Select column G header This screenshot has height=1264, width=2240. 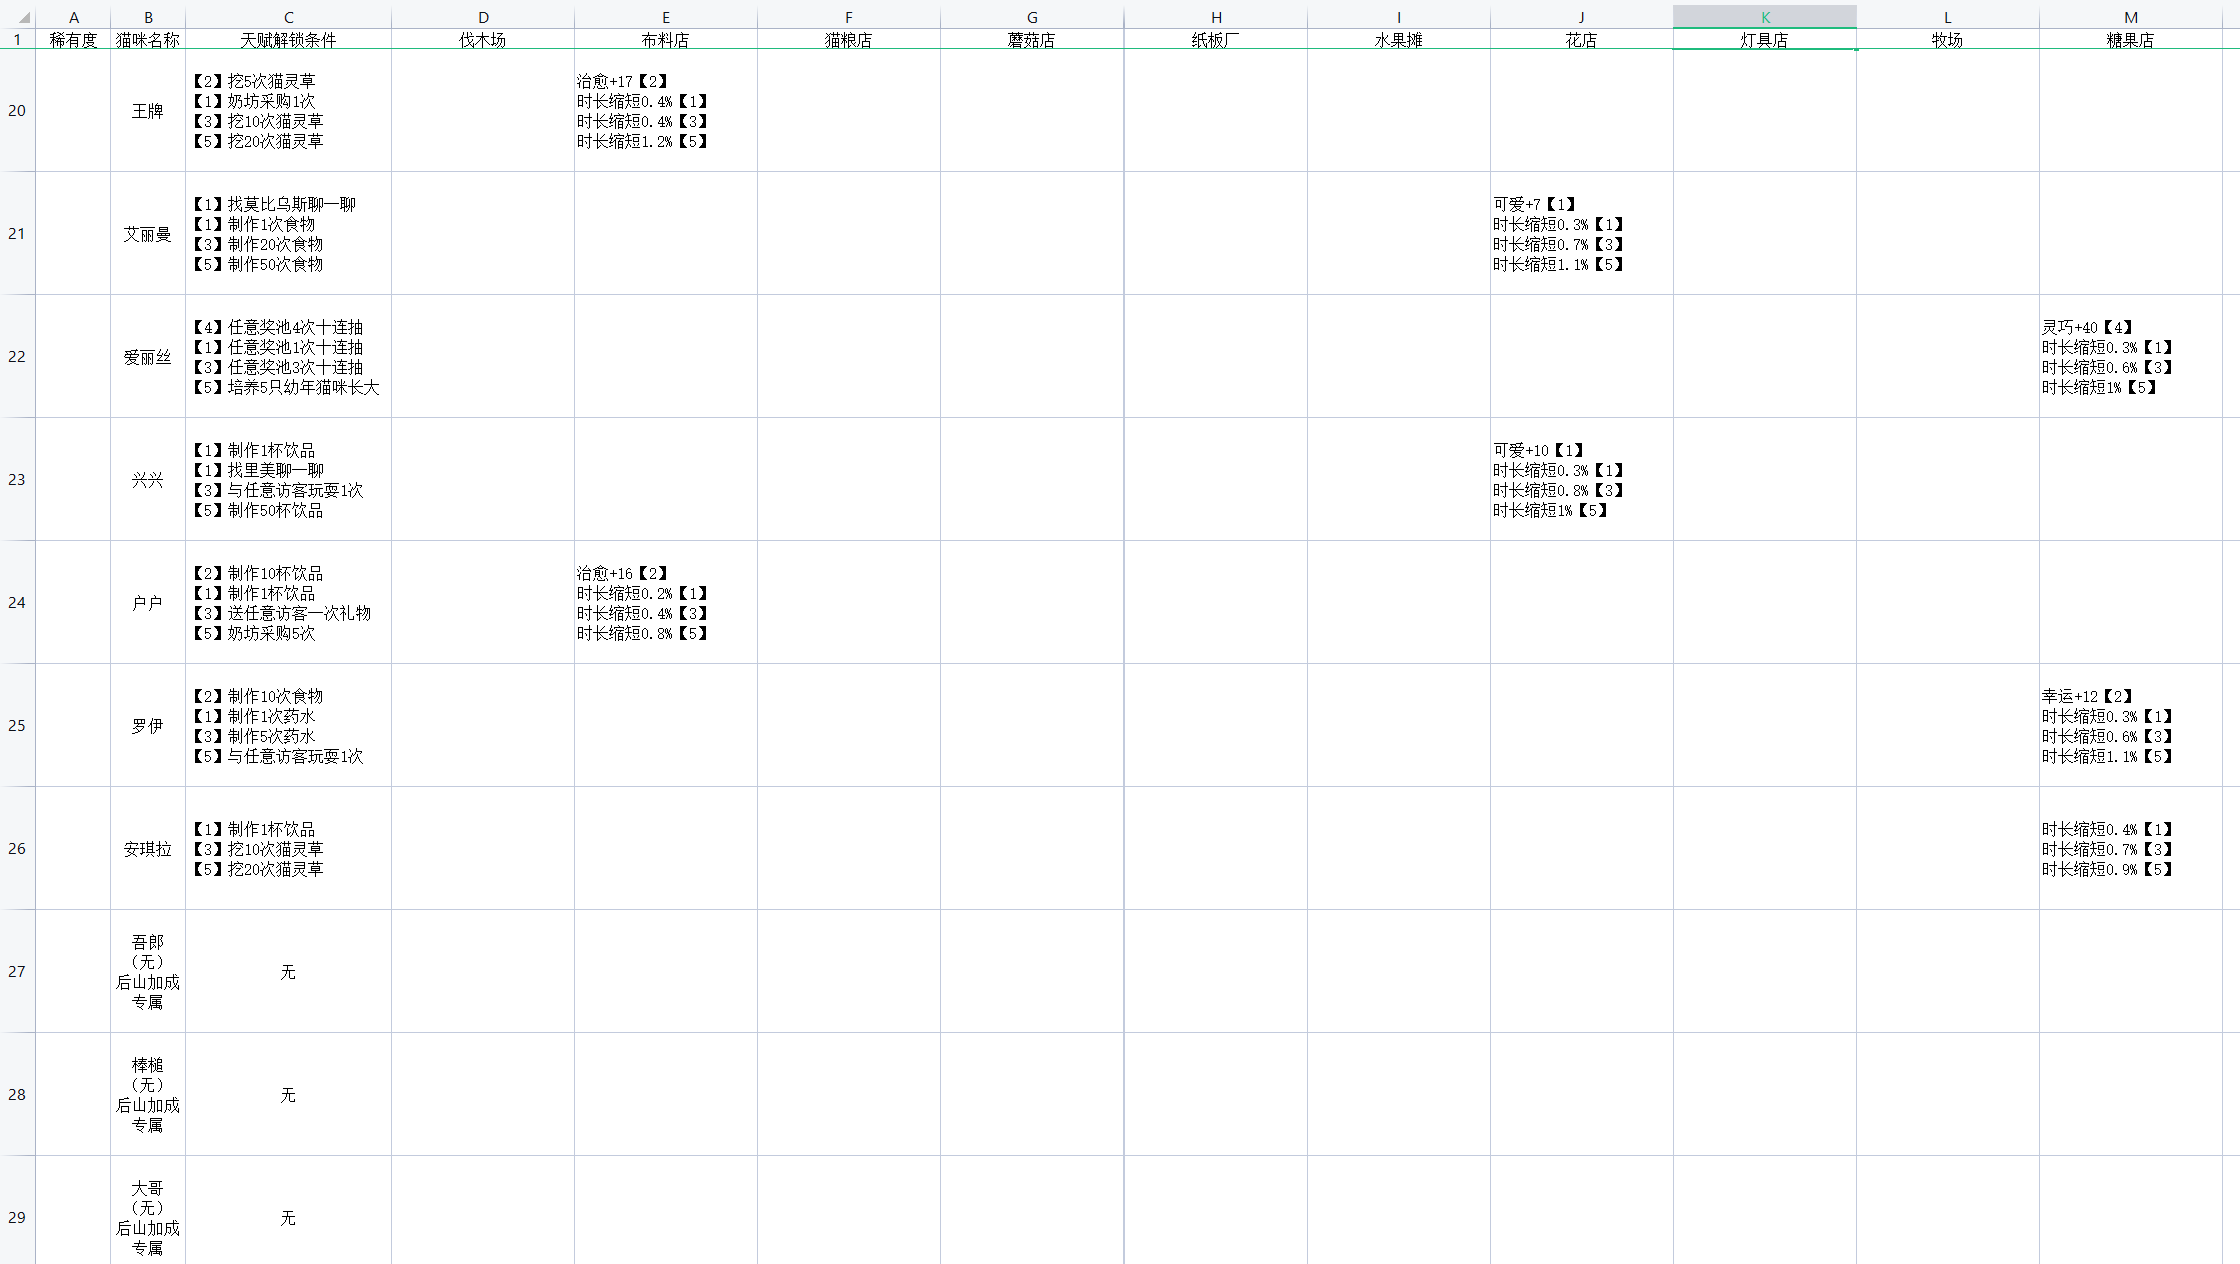(x=1032, y=17)
